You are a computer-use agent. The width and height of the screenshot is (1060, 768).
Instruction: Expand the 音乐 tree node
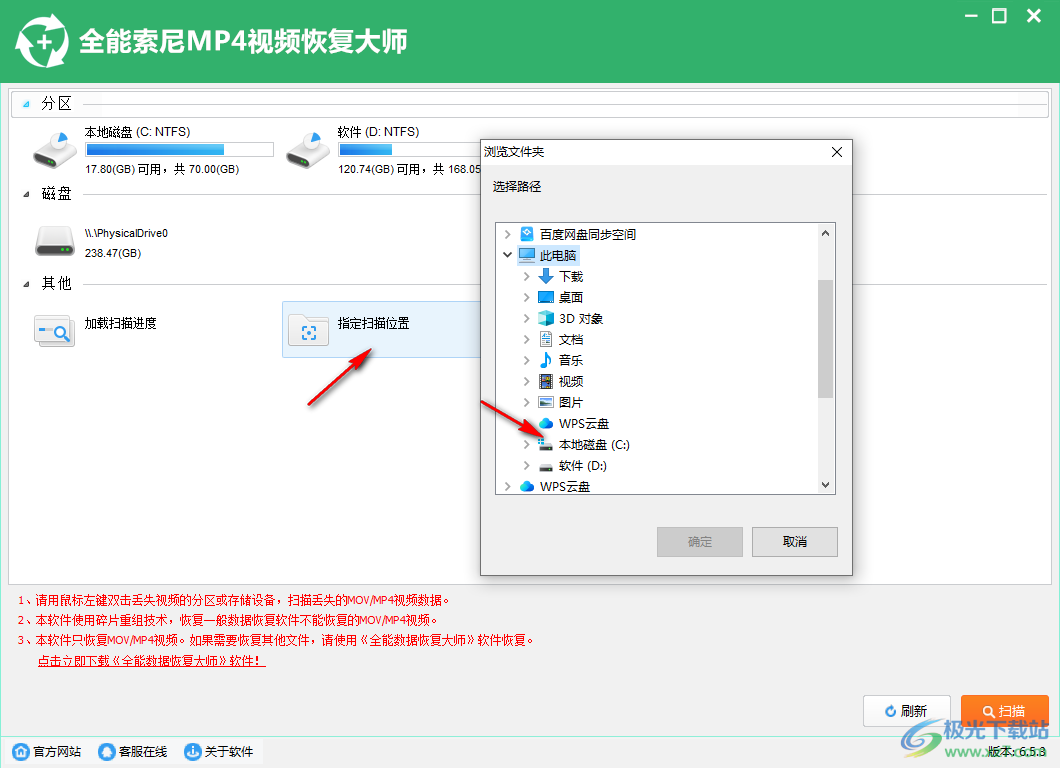[x=527, y=360]
